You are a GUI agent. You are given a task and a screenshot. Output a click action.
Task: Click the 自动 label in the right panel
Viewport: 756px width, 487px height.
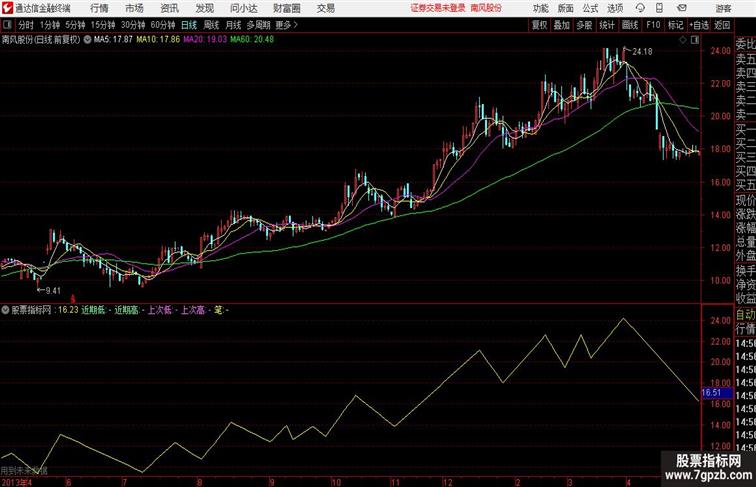click(745, 314)
